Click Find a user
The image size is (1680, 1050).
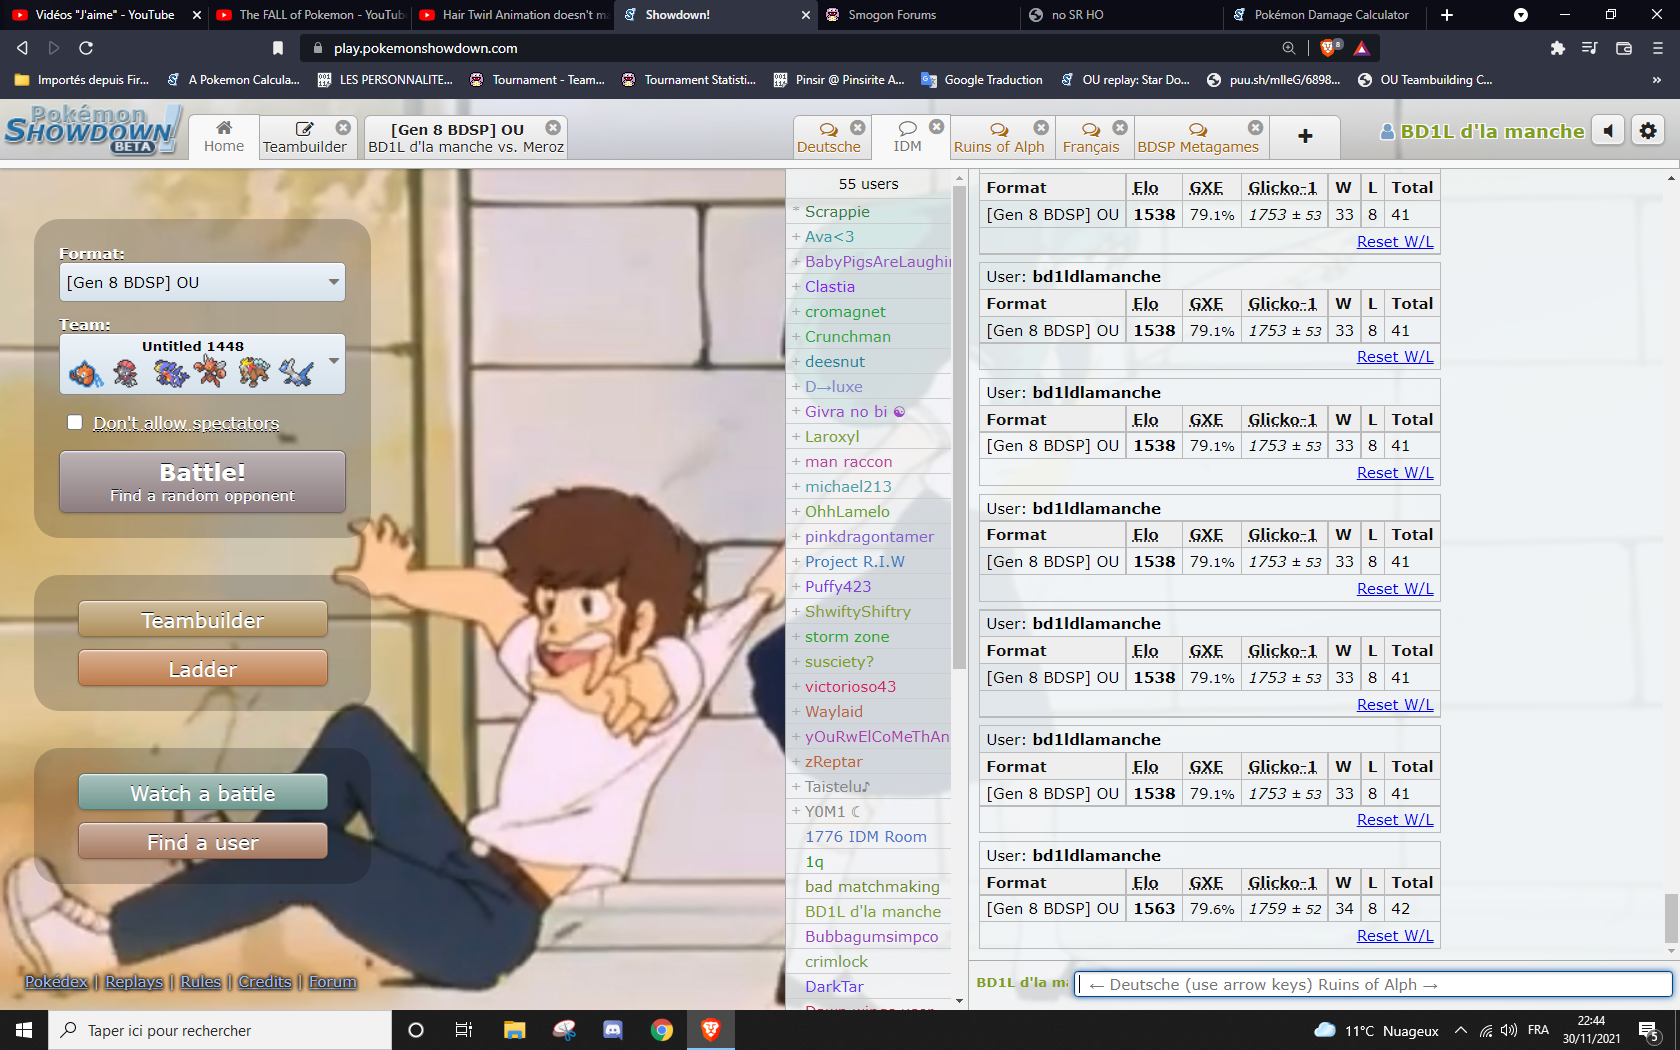[202, 842]
